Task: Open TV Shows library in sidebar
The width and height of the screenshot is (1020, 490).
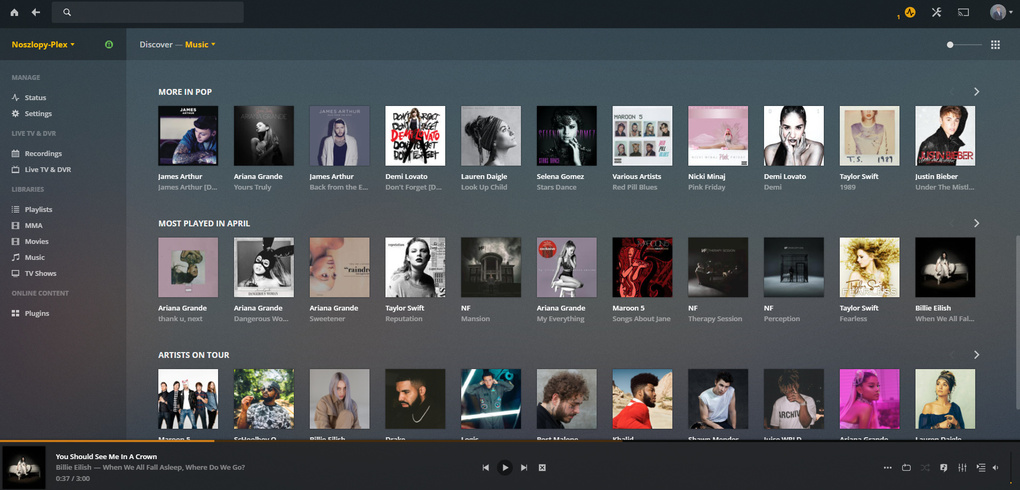Action: click(x=34, y=274)
